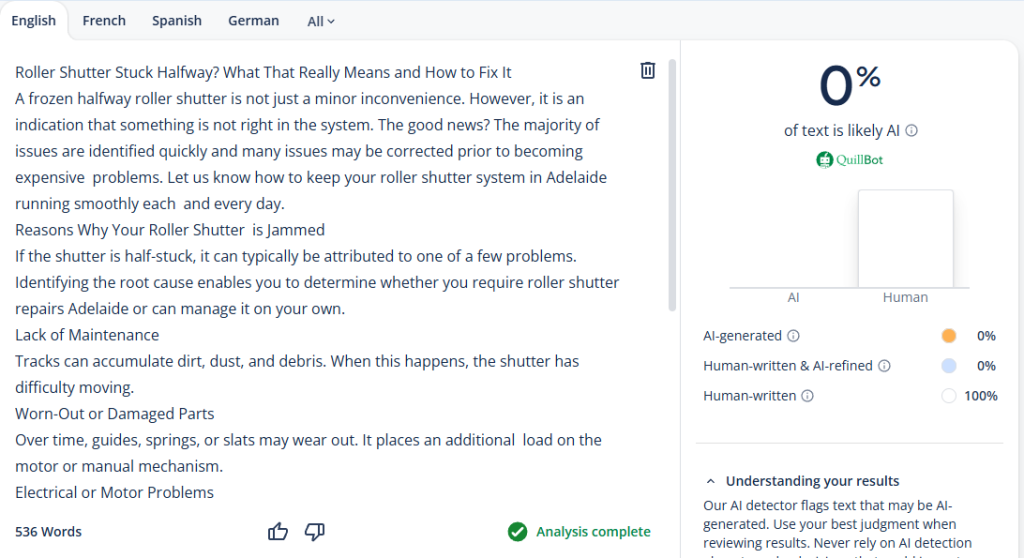Click info icon next to AI-generated
Image resolution: width=1024 pixels, height=558 pixels.
pyautogui.click(x=793, y=336)
